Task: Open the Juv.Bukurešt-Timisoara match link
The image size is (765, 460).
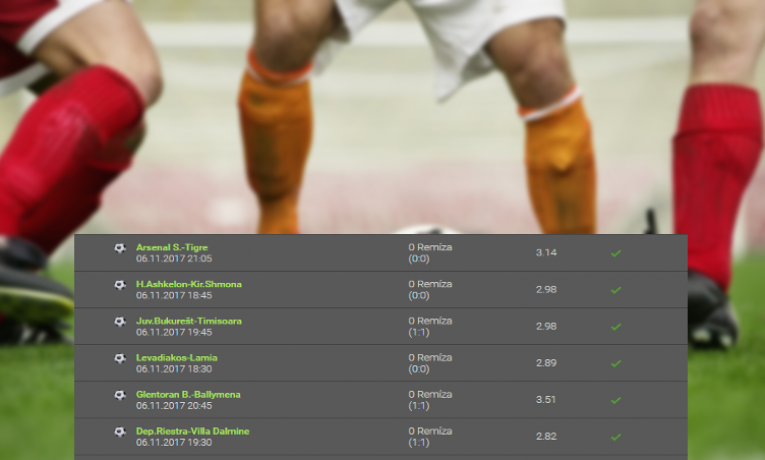Action: (189, 321)
